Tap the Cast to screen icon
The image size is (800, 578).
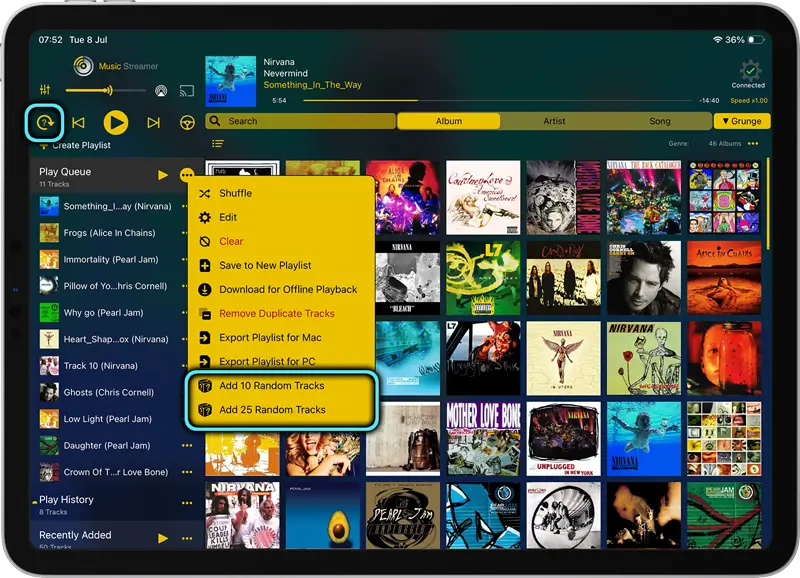point(187,91)
